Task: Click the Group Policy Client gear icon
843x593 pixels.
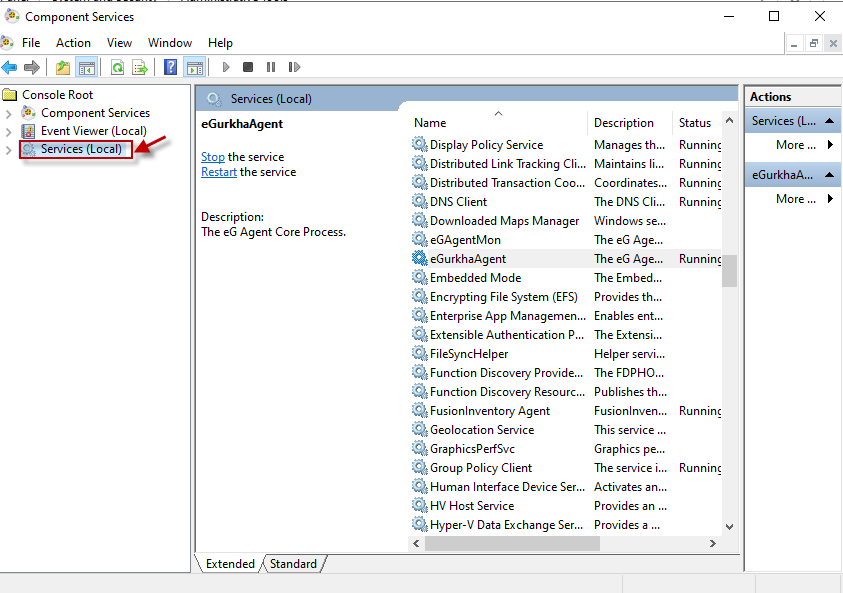Action: (x=420, y=467)
